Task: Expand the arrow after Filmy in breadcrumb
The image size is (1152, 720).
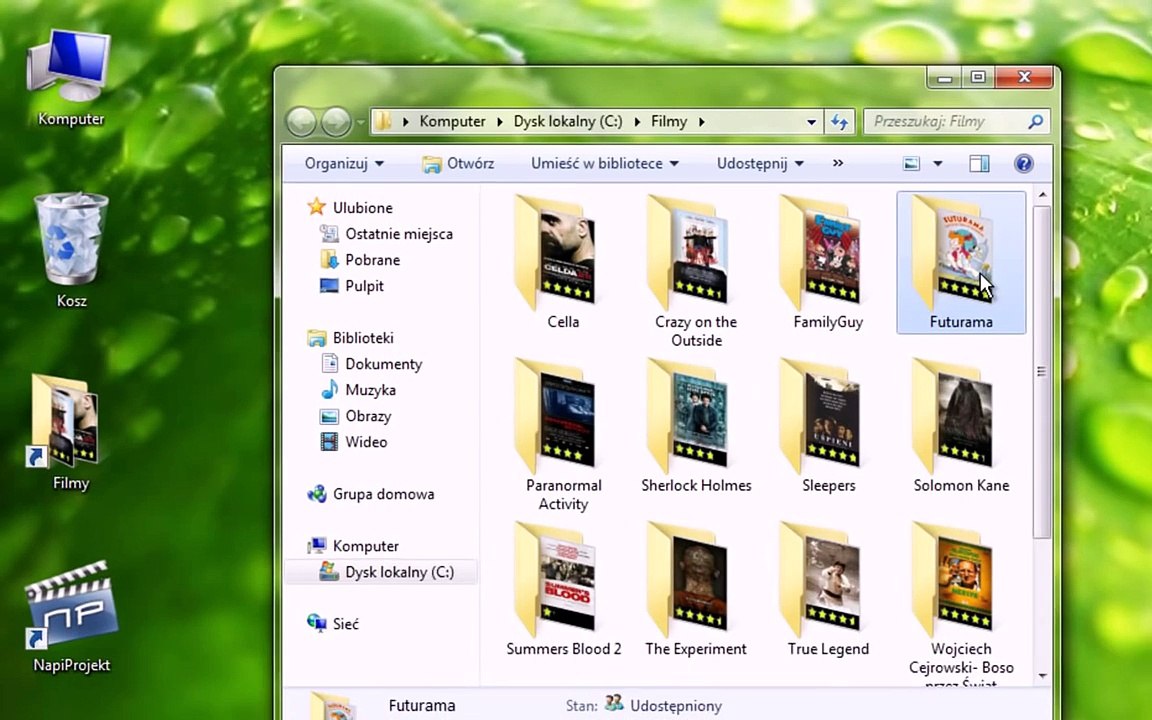Action: pos(702,122)
